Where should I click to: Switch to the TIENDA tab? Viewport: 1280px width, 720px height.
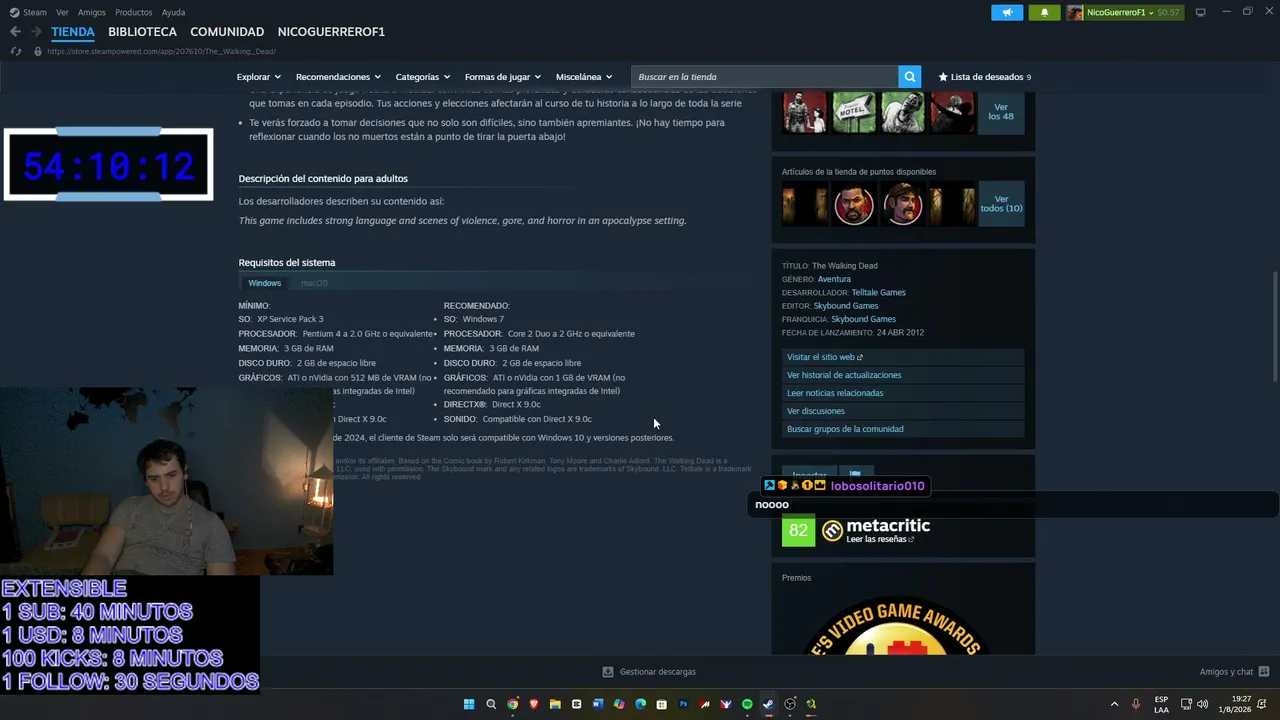(x=73, y=32)
